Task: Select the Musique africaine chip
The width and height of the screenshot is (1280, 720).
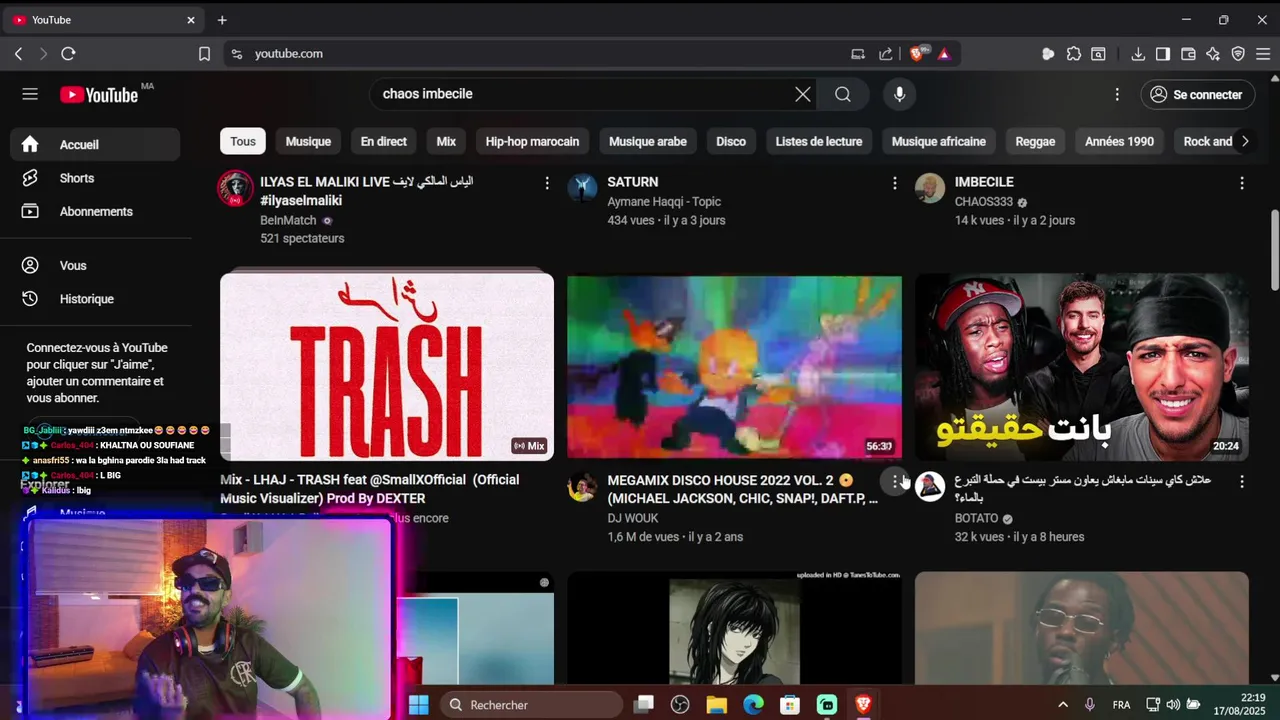Action: 939,142
